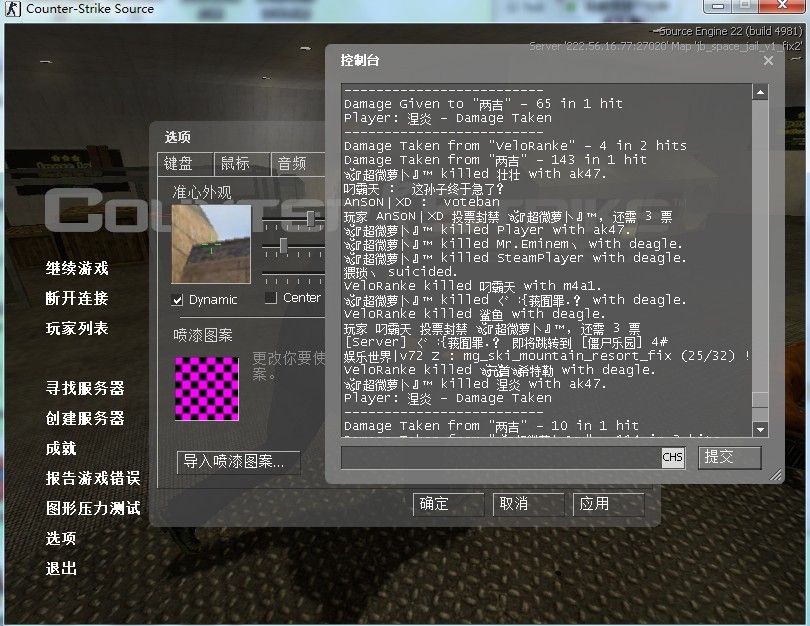
Task: Open 寻找服务器 from main menu
Action: coord(85,388)
